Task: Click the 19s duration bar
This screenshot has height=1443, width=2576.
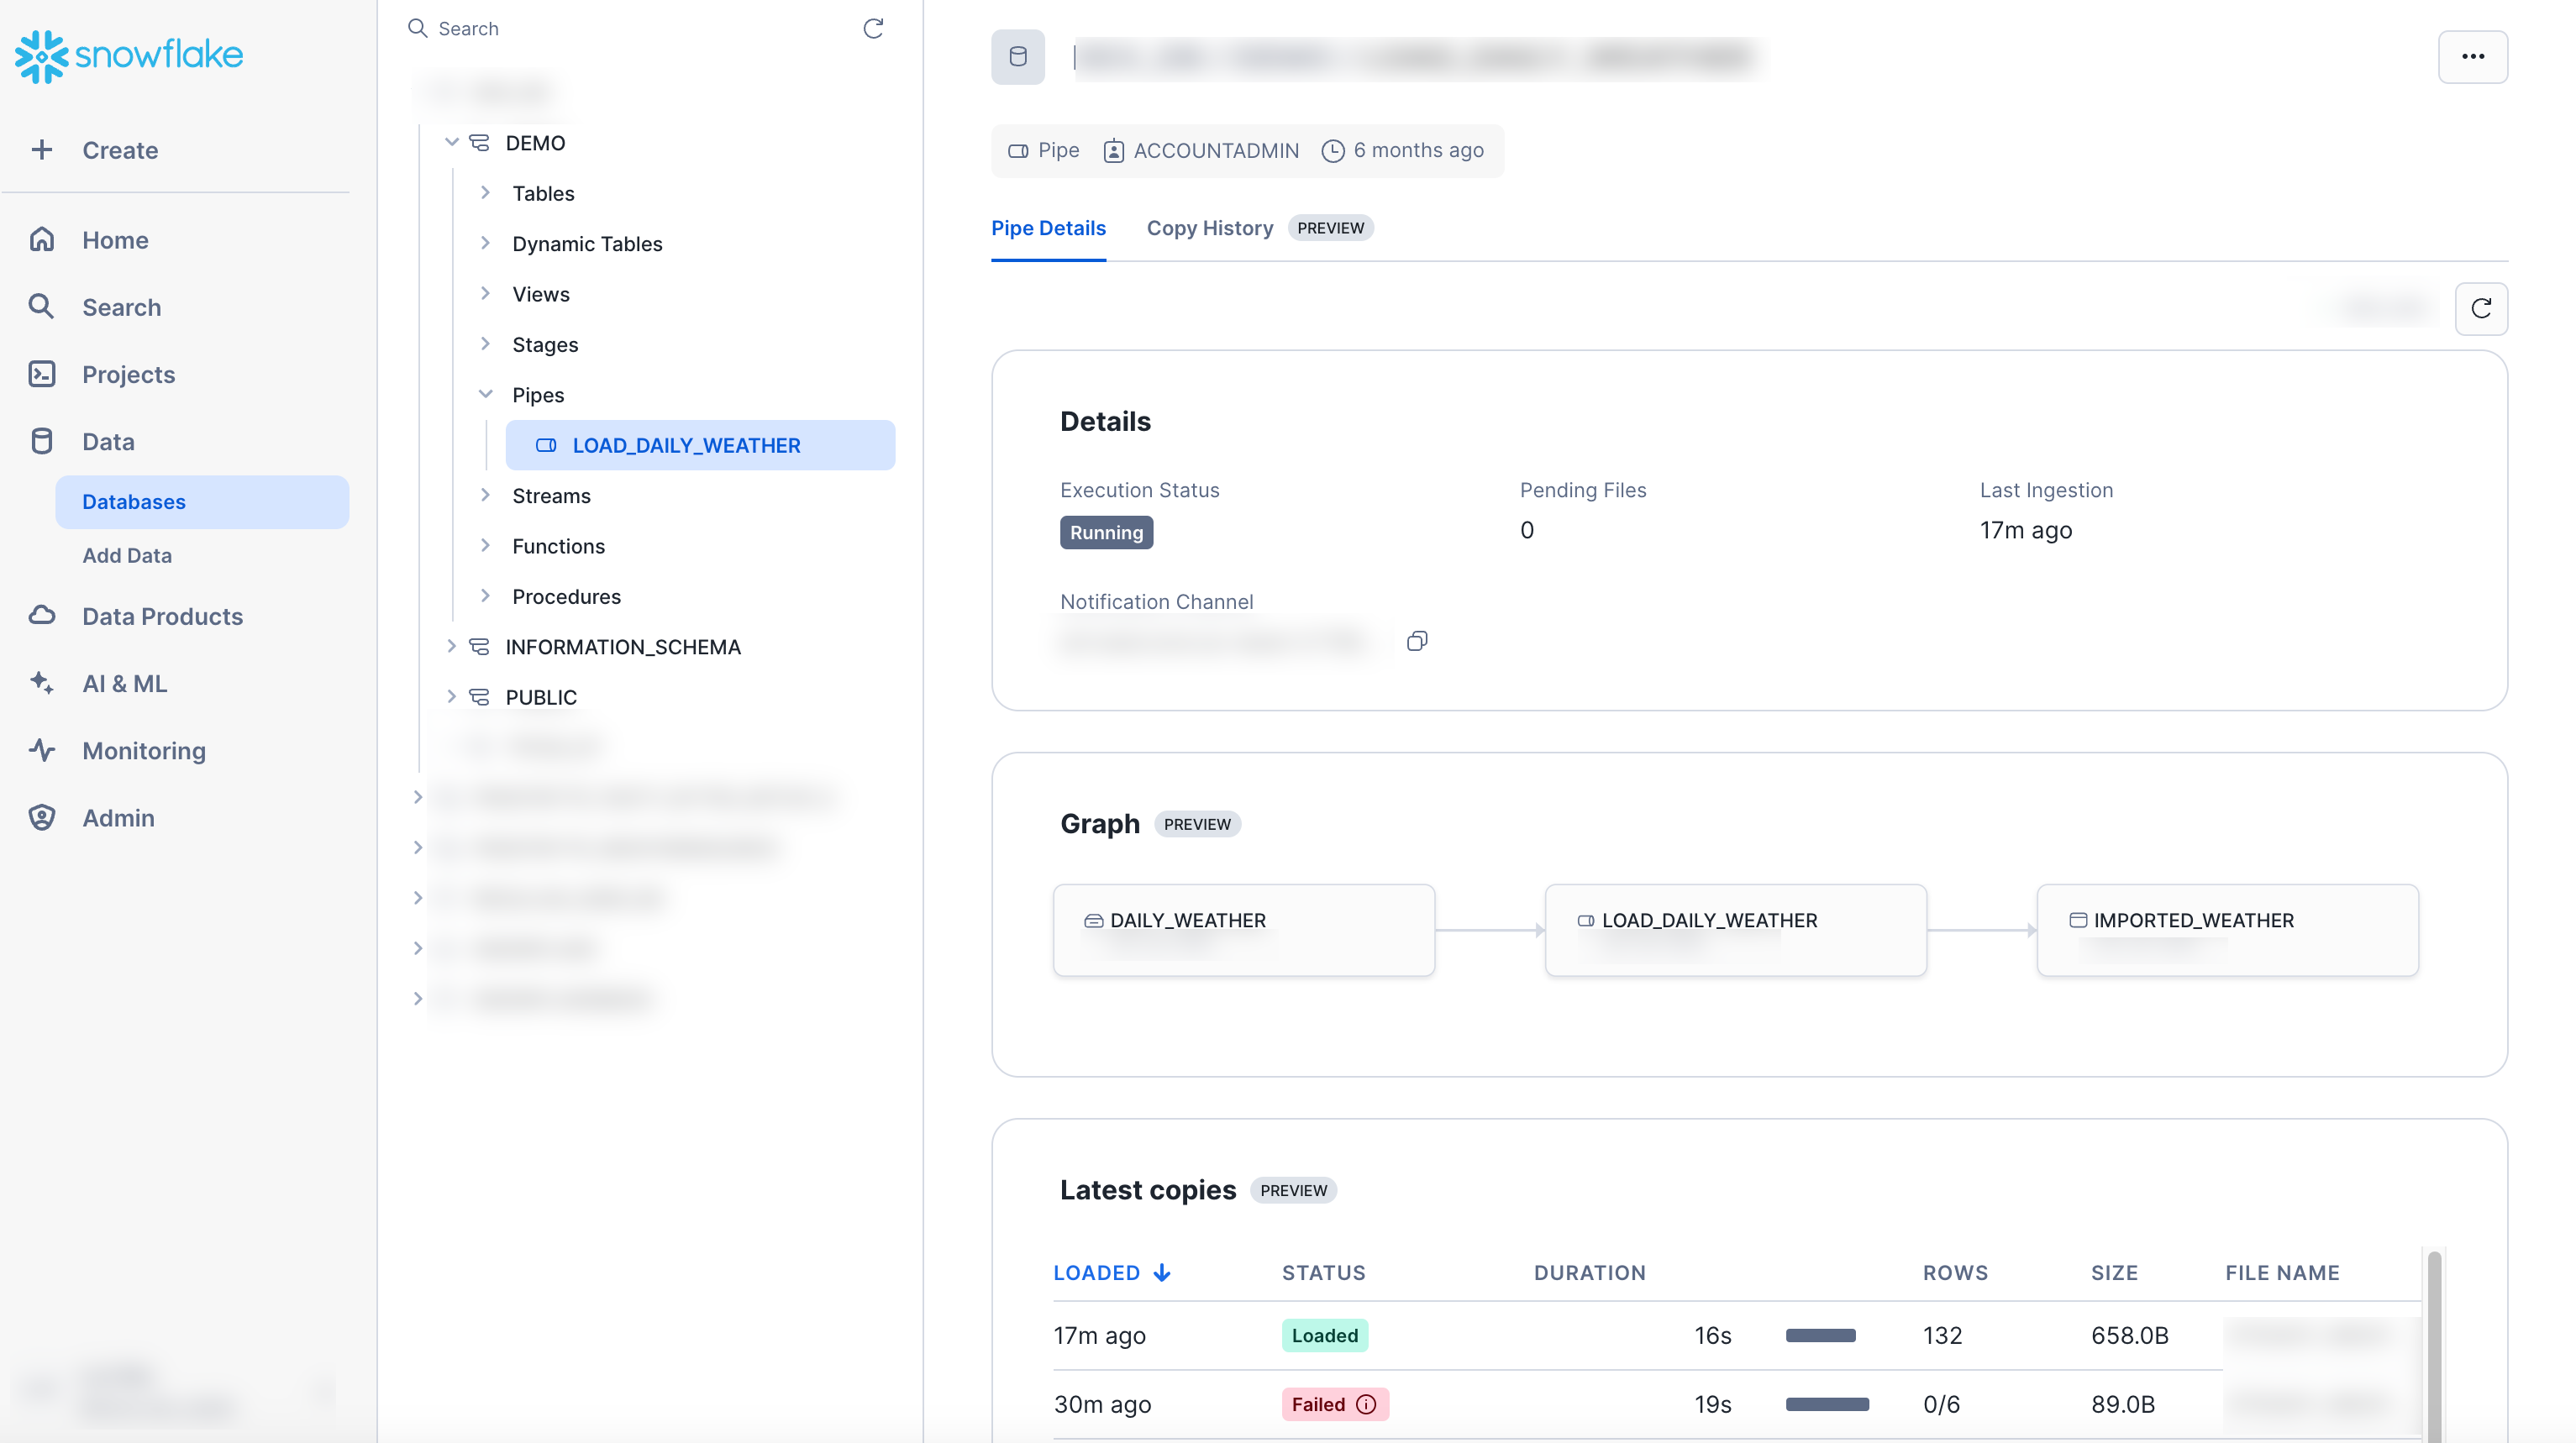Action: (1827, 1404)
